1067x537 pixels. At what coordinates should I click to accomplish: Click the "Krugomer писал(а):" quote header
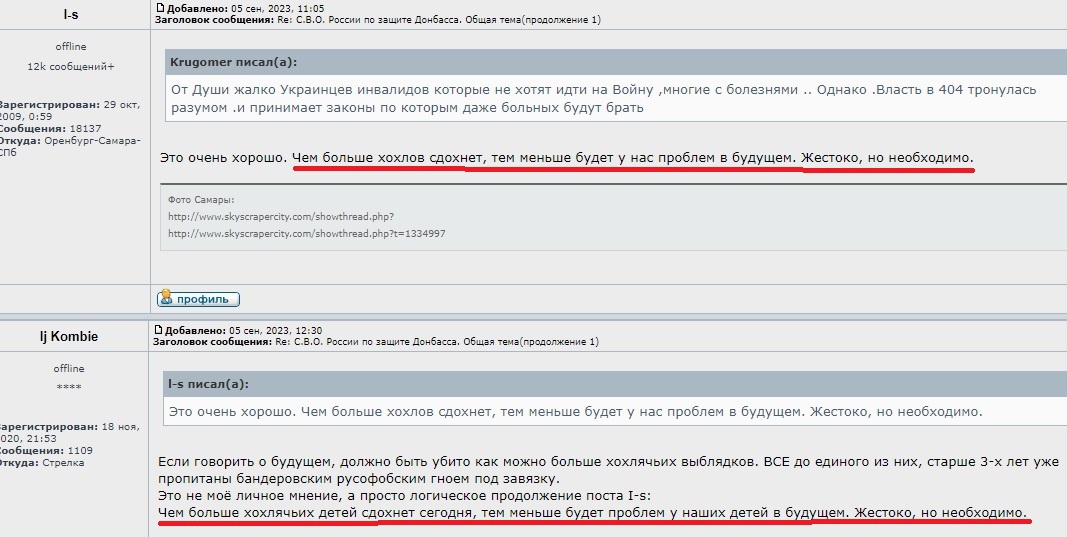pyautogui.click(x=234, y=62)
